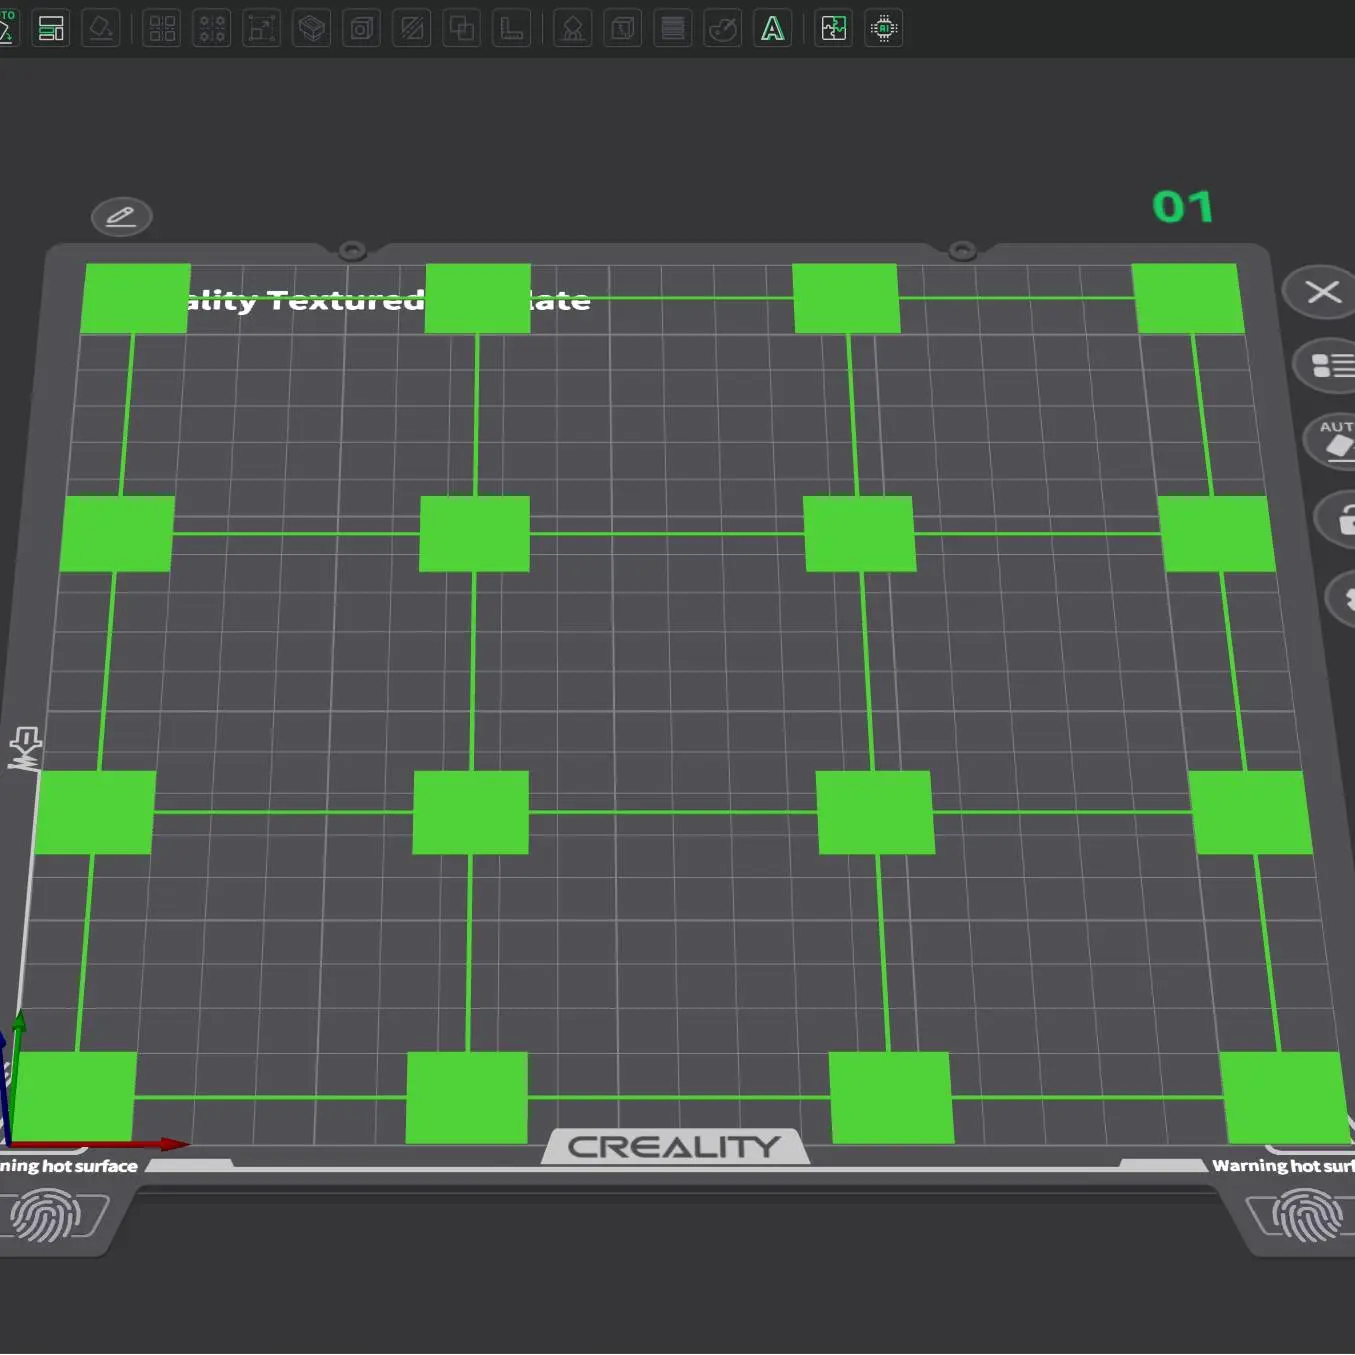This screenshot has width=1355, height=1355.
Task: Select the green square at bottom-right plate corner
Action: tap(1285, 1097)
